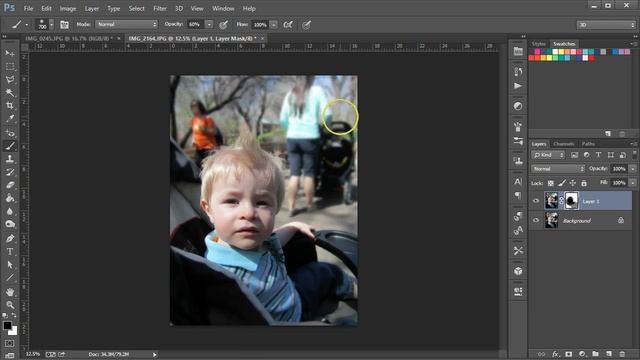Select the Brush tool in toolbox

pyautogui.click(x=10, y=146)
